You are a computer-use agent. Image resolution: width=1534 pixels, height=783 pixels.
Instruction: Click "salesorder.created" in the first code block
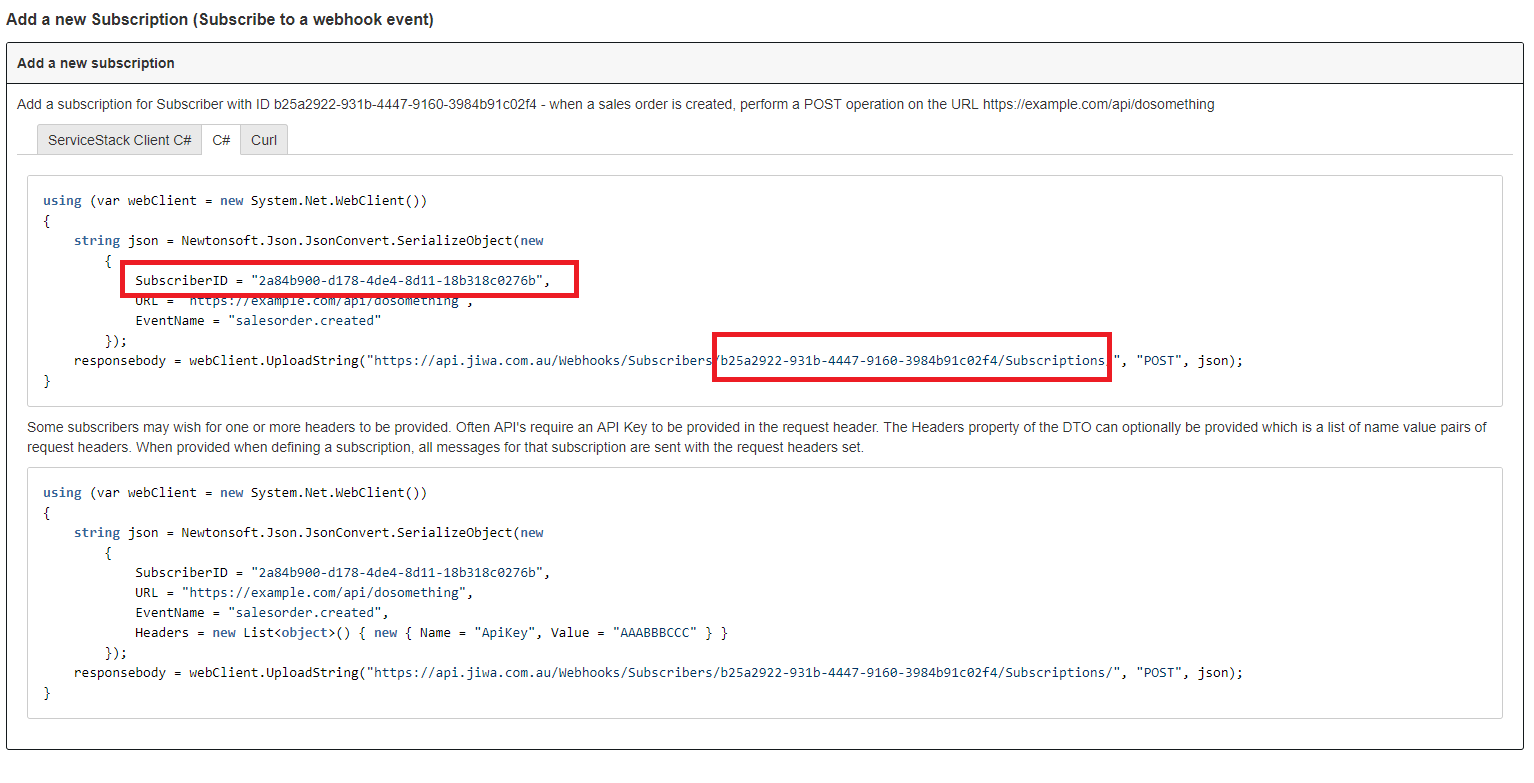coord(305,321)
